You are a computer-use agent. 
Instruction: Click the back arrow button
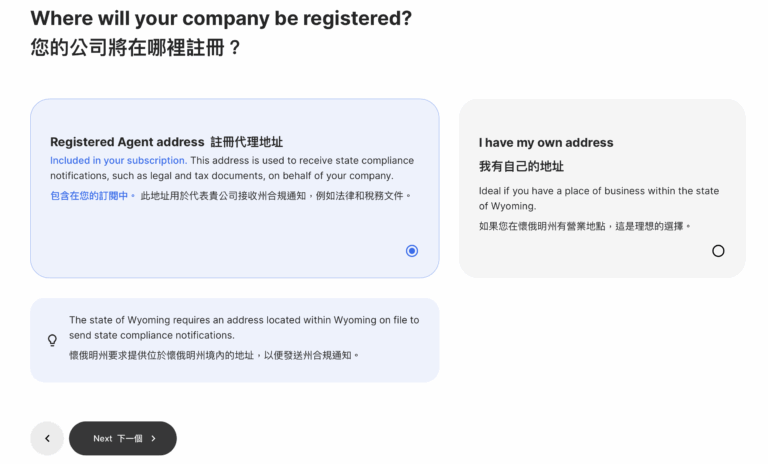[x=47, y=438]
